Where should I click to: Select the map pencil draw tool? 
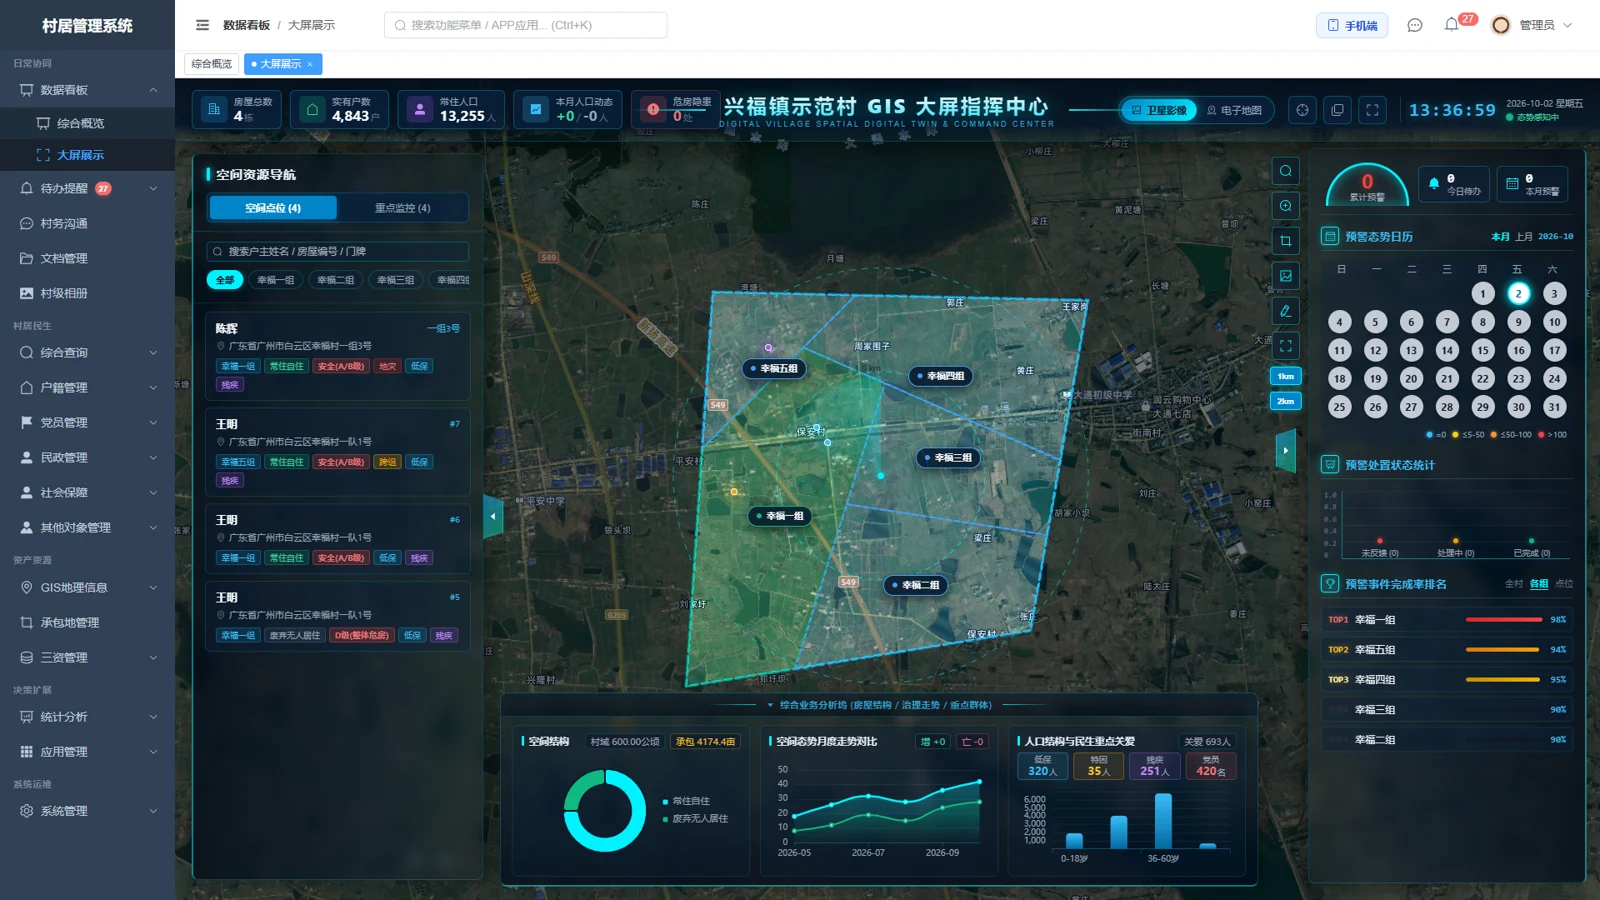click(x=1286, y=311)
